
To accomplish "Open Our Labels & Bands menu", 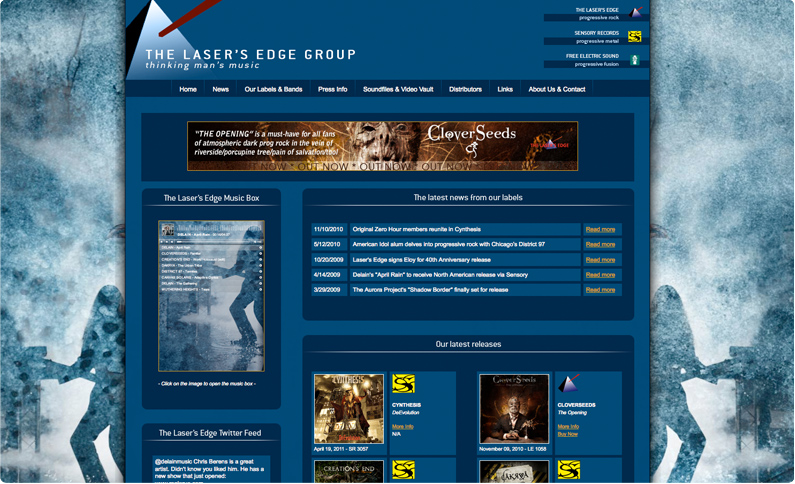I will 273,89.
